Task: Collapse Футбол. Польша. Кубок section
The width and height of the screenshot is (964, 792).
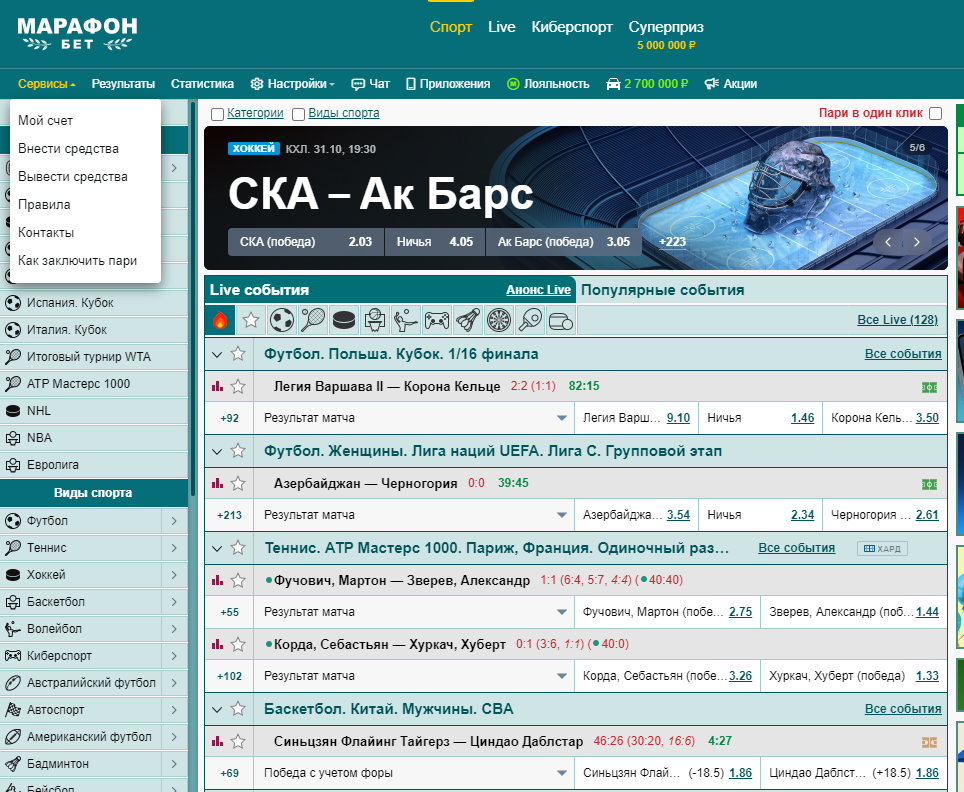Action: (x=217, y=354)
